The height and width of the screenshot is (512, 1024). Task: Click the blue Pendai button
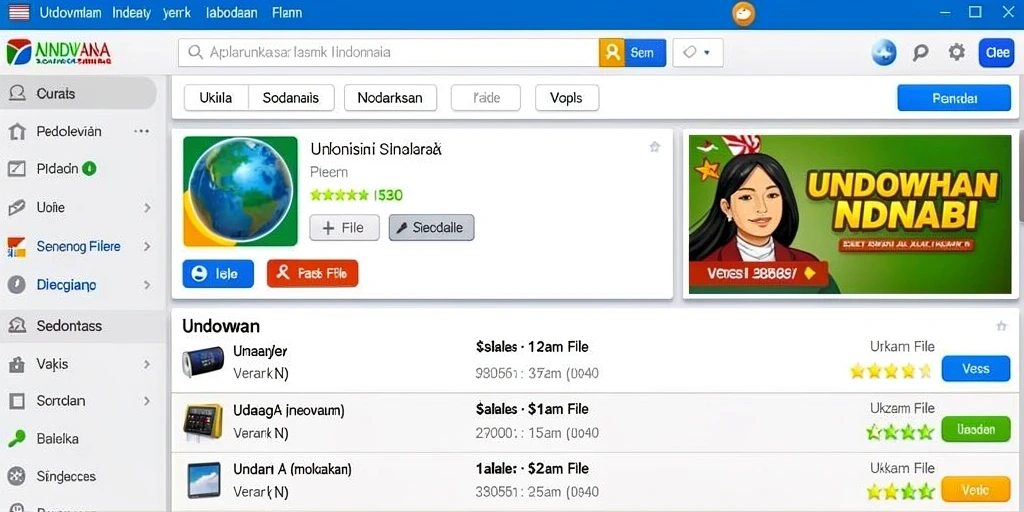point(954,98)
